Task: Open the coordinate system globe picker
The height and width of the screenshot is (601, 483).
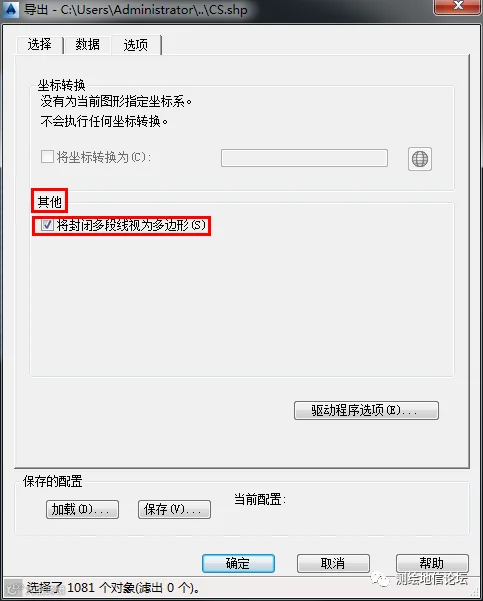Action: (x=420, y=159)
